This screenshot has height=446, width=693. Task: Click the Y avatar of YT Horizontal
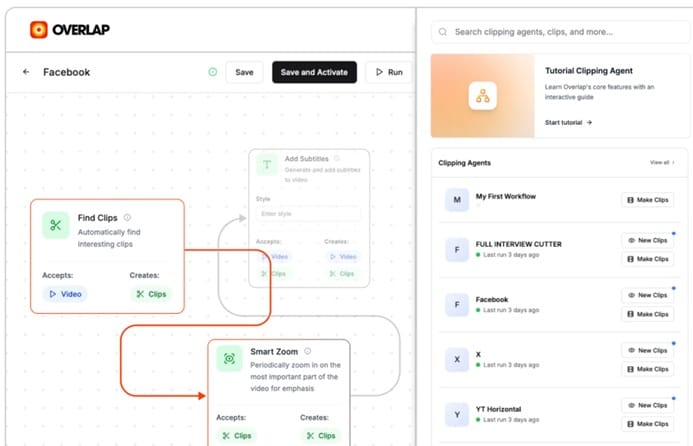(x=457, y=415)
